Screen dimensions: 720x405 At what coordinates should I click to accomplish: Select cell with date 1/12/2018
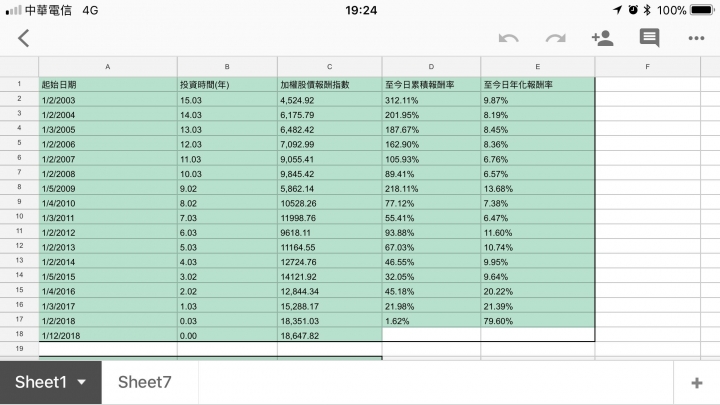108,334
